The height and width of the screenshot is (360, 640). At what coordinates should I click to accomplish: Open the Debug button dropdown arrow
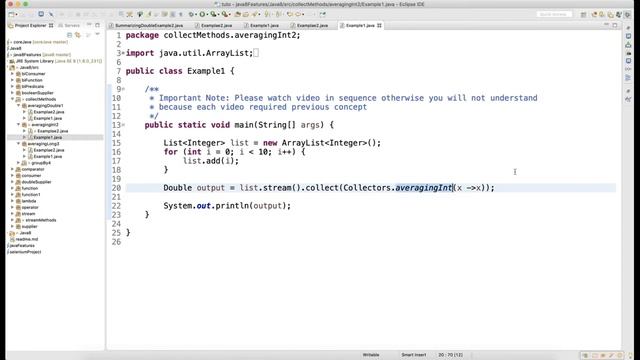pyautogui.click(x=195, y=15)
